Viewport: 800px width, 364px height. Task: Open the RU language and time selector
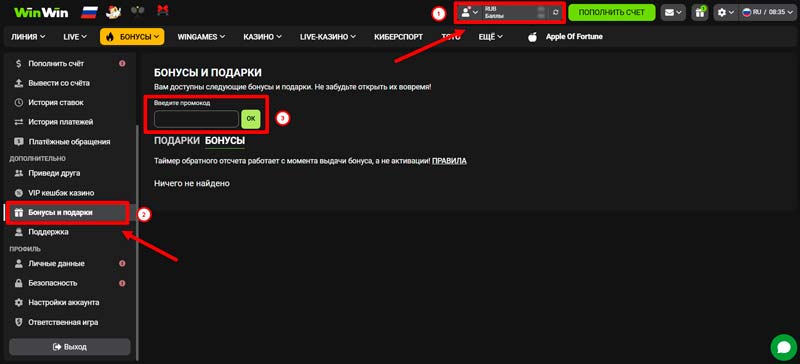(766, 12)
